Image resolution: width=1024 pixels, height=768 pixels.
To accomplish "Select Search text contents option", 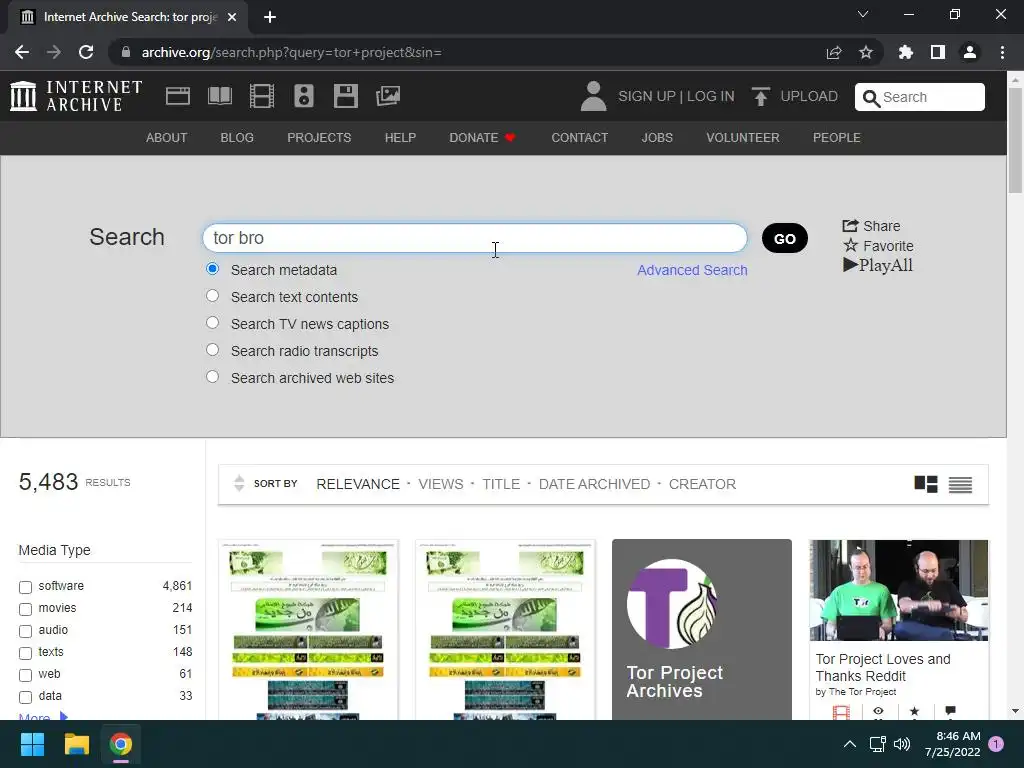I will pos(212,296).
